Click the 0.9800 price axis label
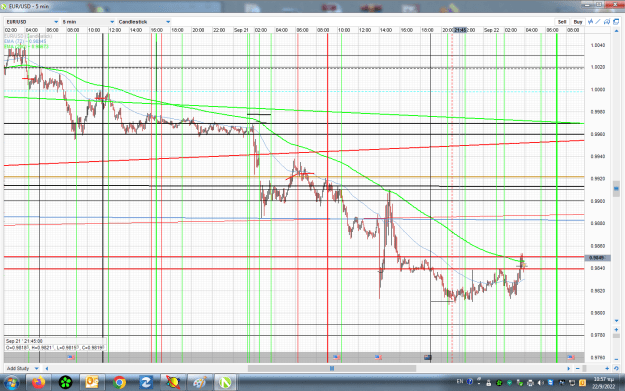The image size is (625, 391). point(597,313)
